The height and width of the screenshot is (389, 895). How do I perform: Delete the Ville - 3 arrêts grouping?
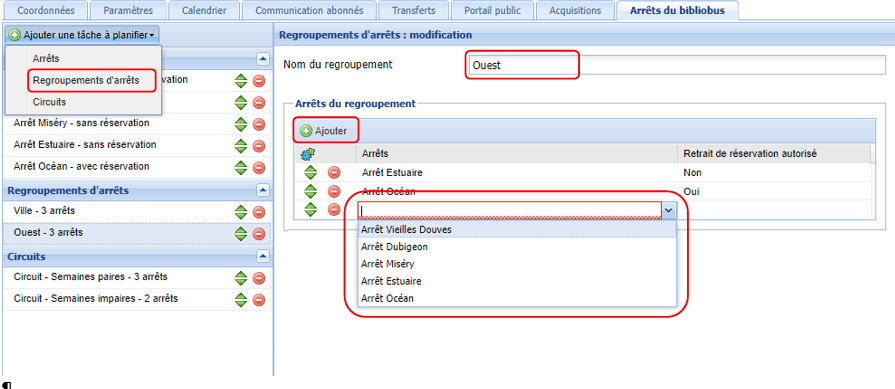(259, 212)
